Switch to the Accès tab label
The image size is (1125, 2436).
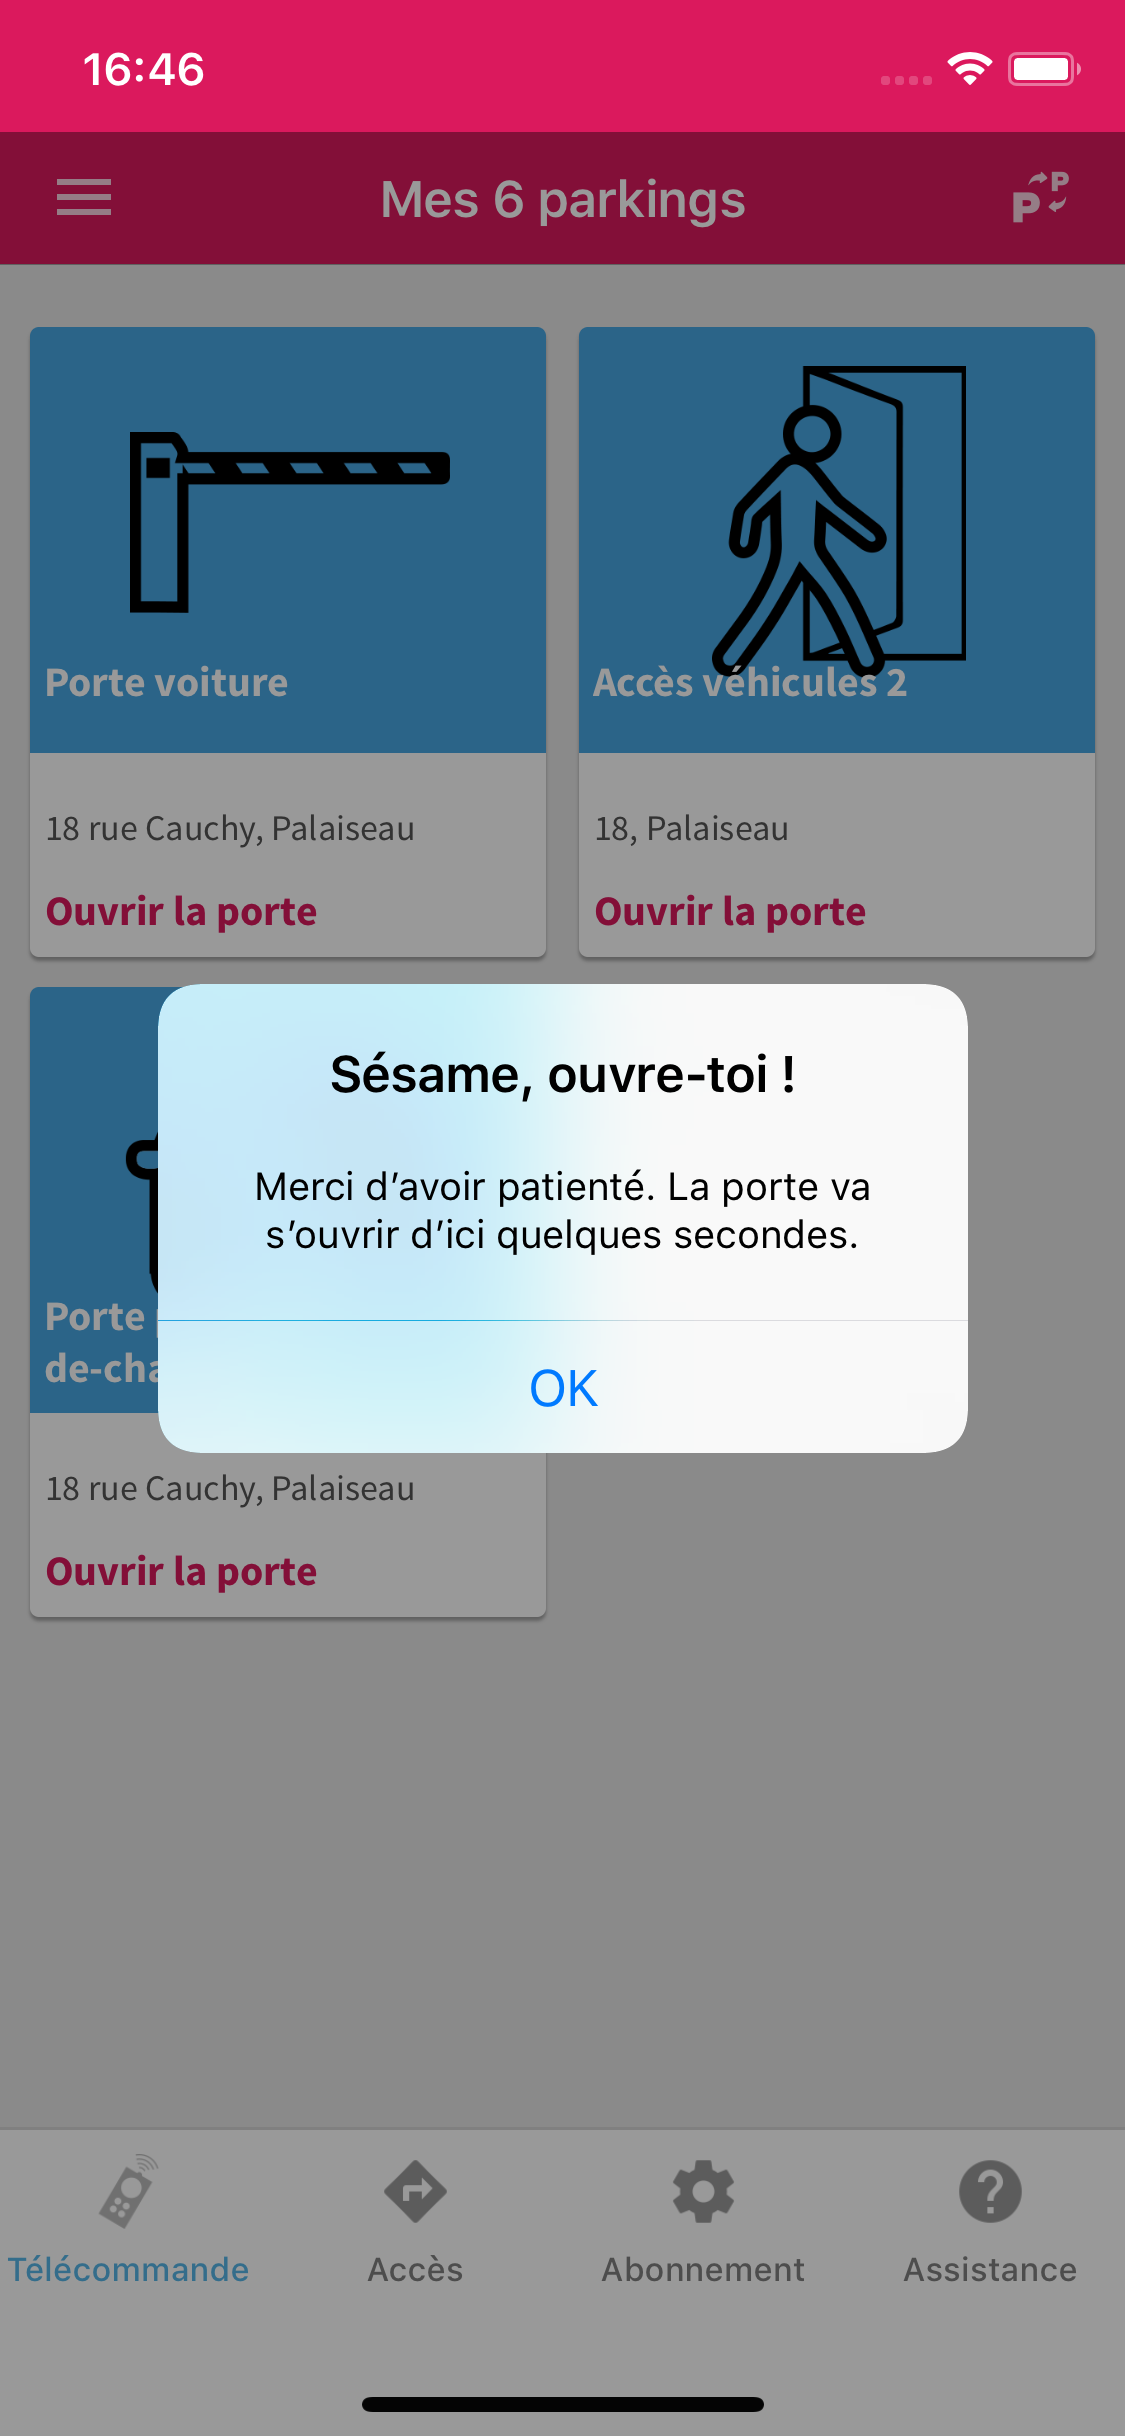415,2270
